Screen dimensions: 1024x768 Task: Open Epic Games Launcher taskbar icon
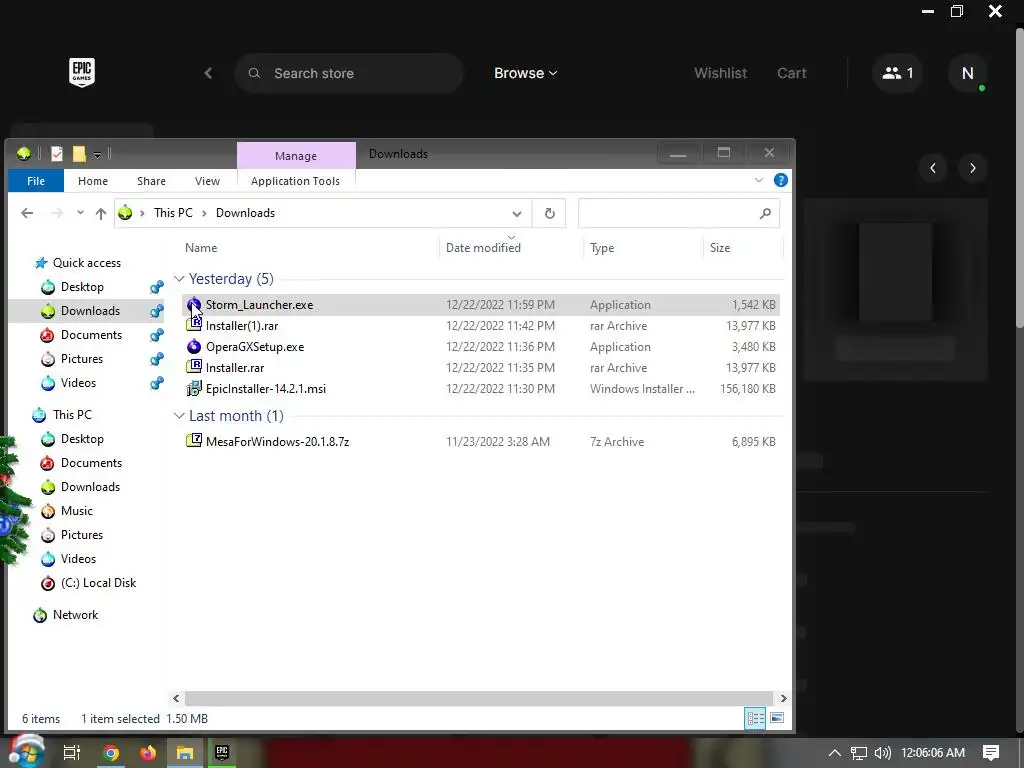pos(222,752)
